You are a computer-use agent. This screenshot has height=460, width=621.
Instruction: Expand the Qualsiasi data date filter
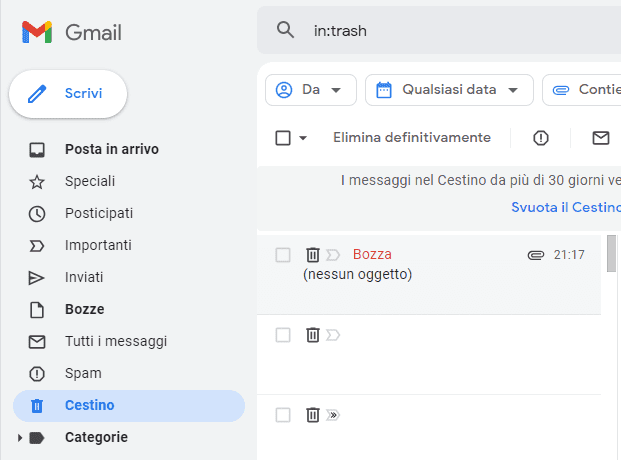point(448,90)
